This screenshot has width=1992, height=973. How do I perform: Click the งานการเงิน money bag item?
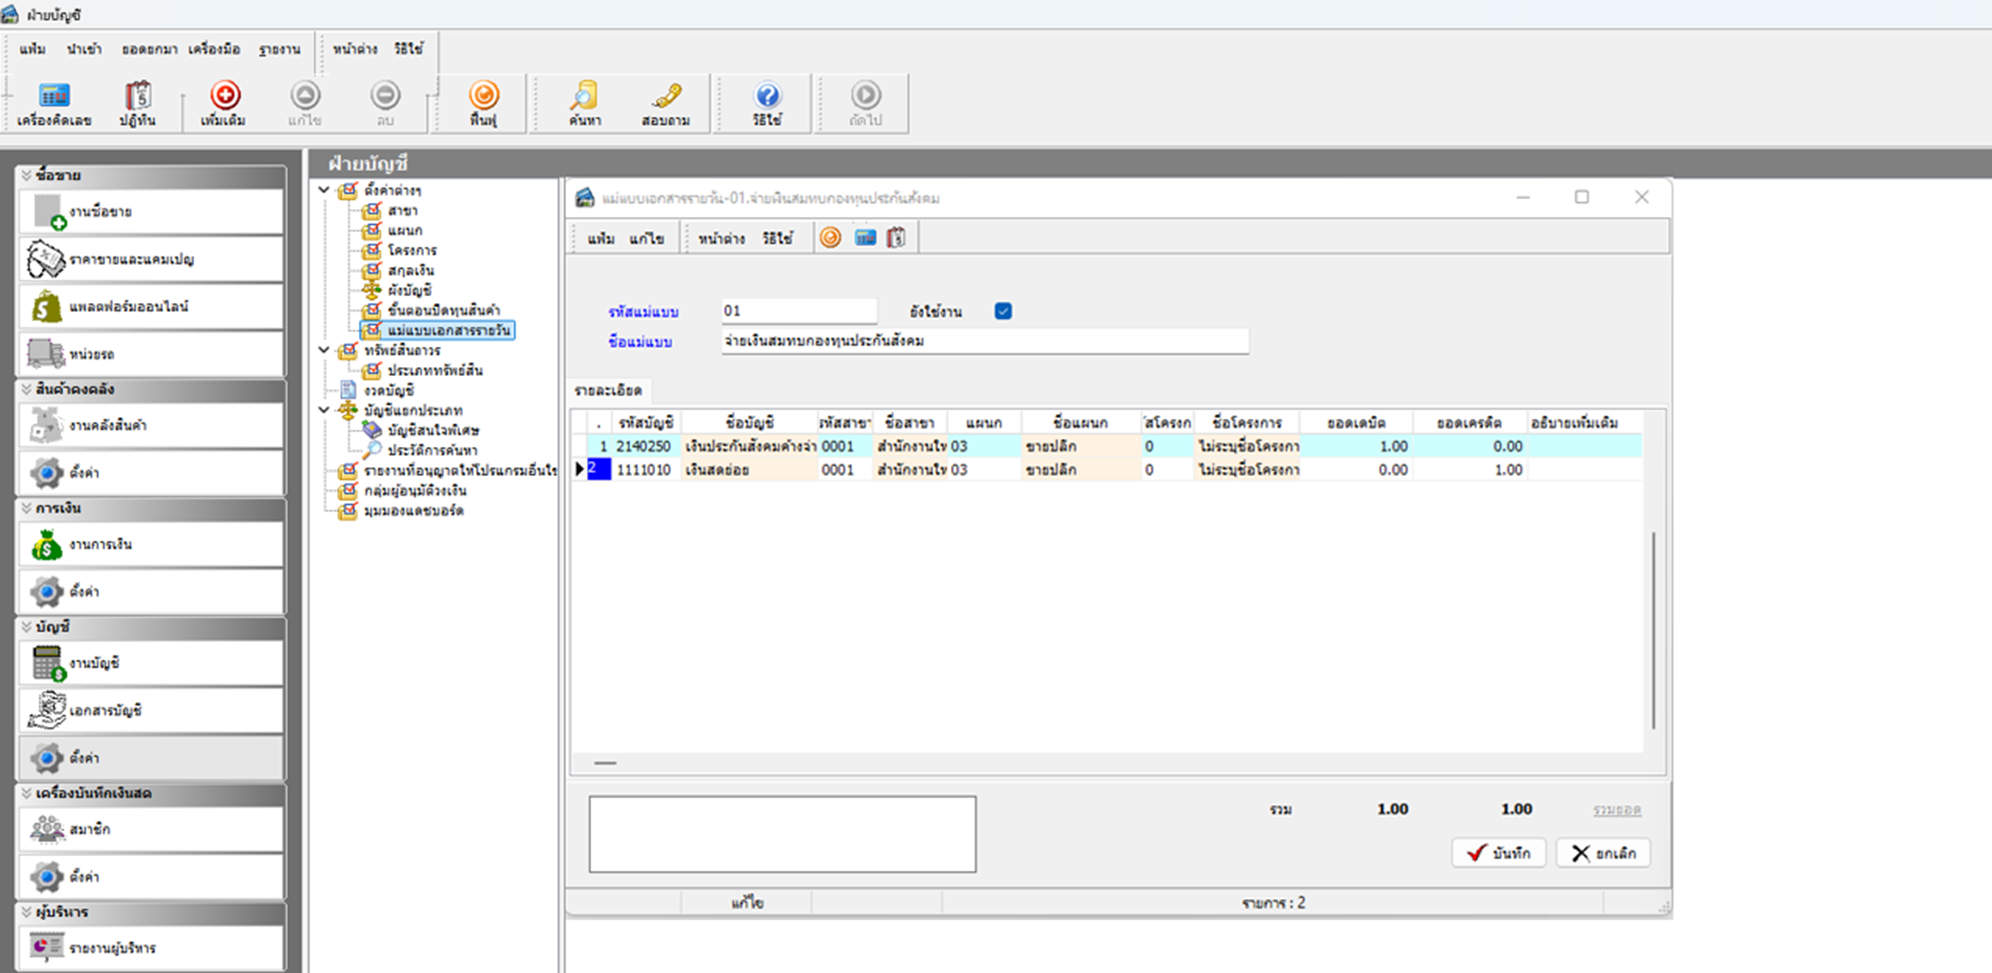150,545
